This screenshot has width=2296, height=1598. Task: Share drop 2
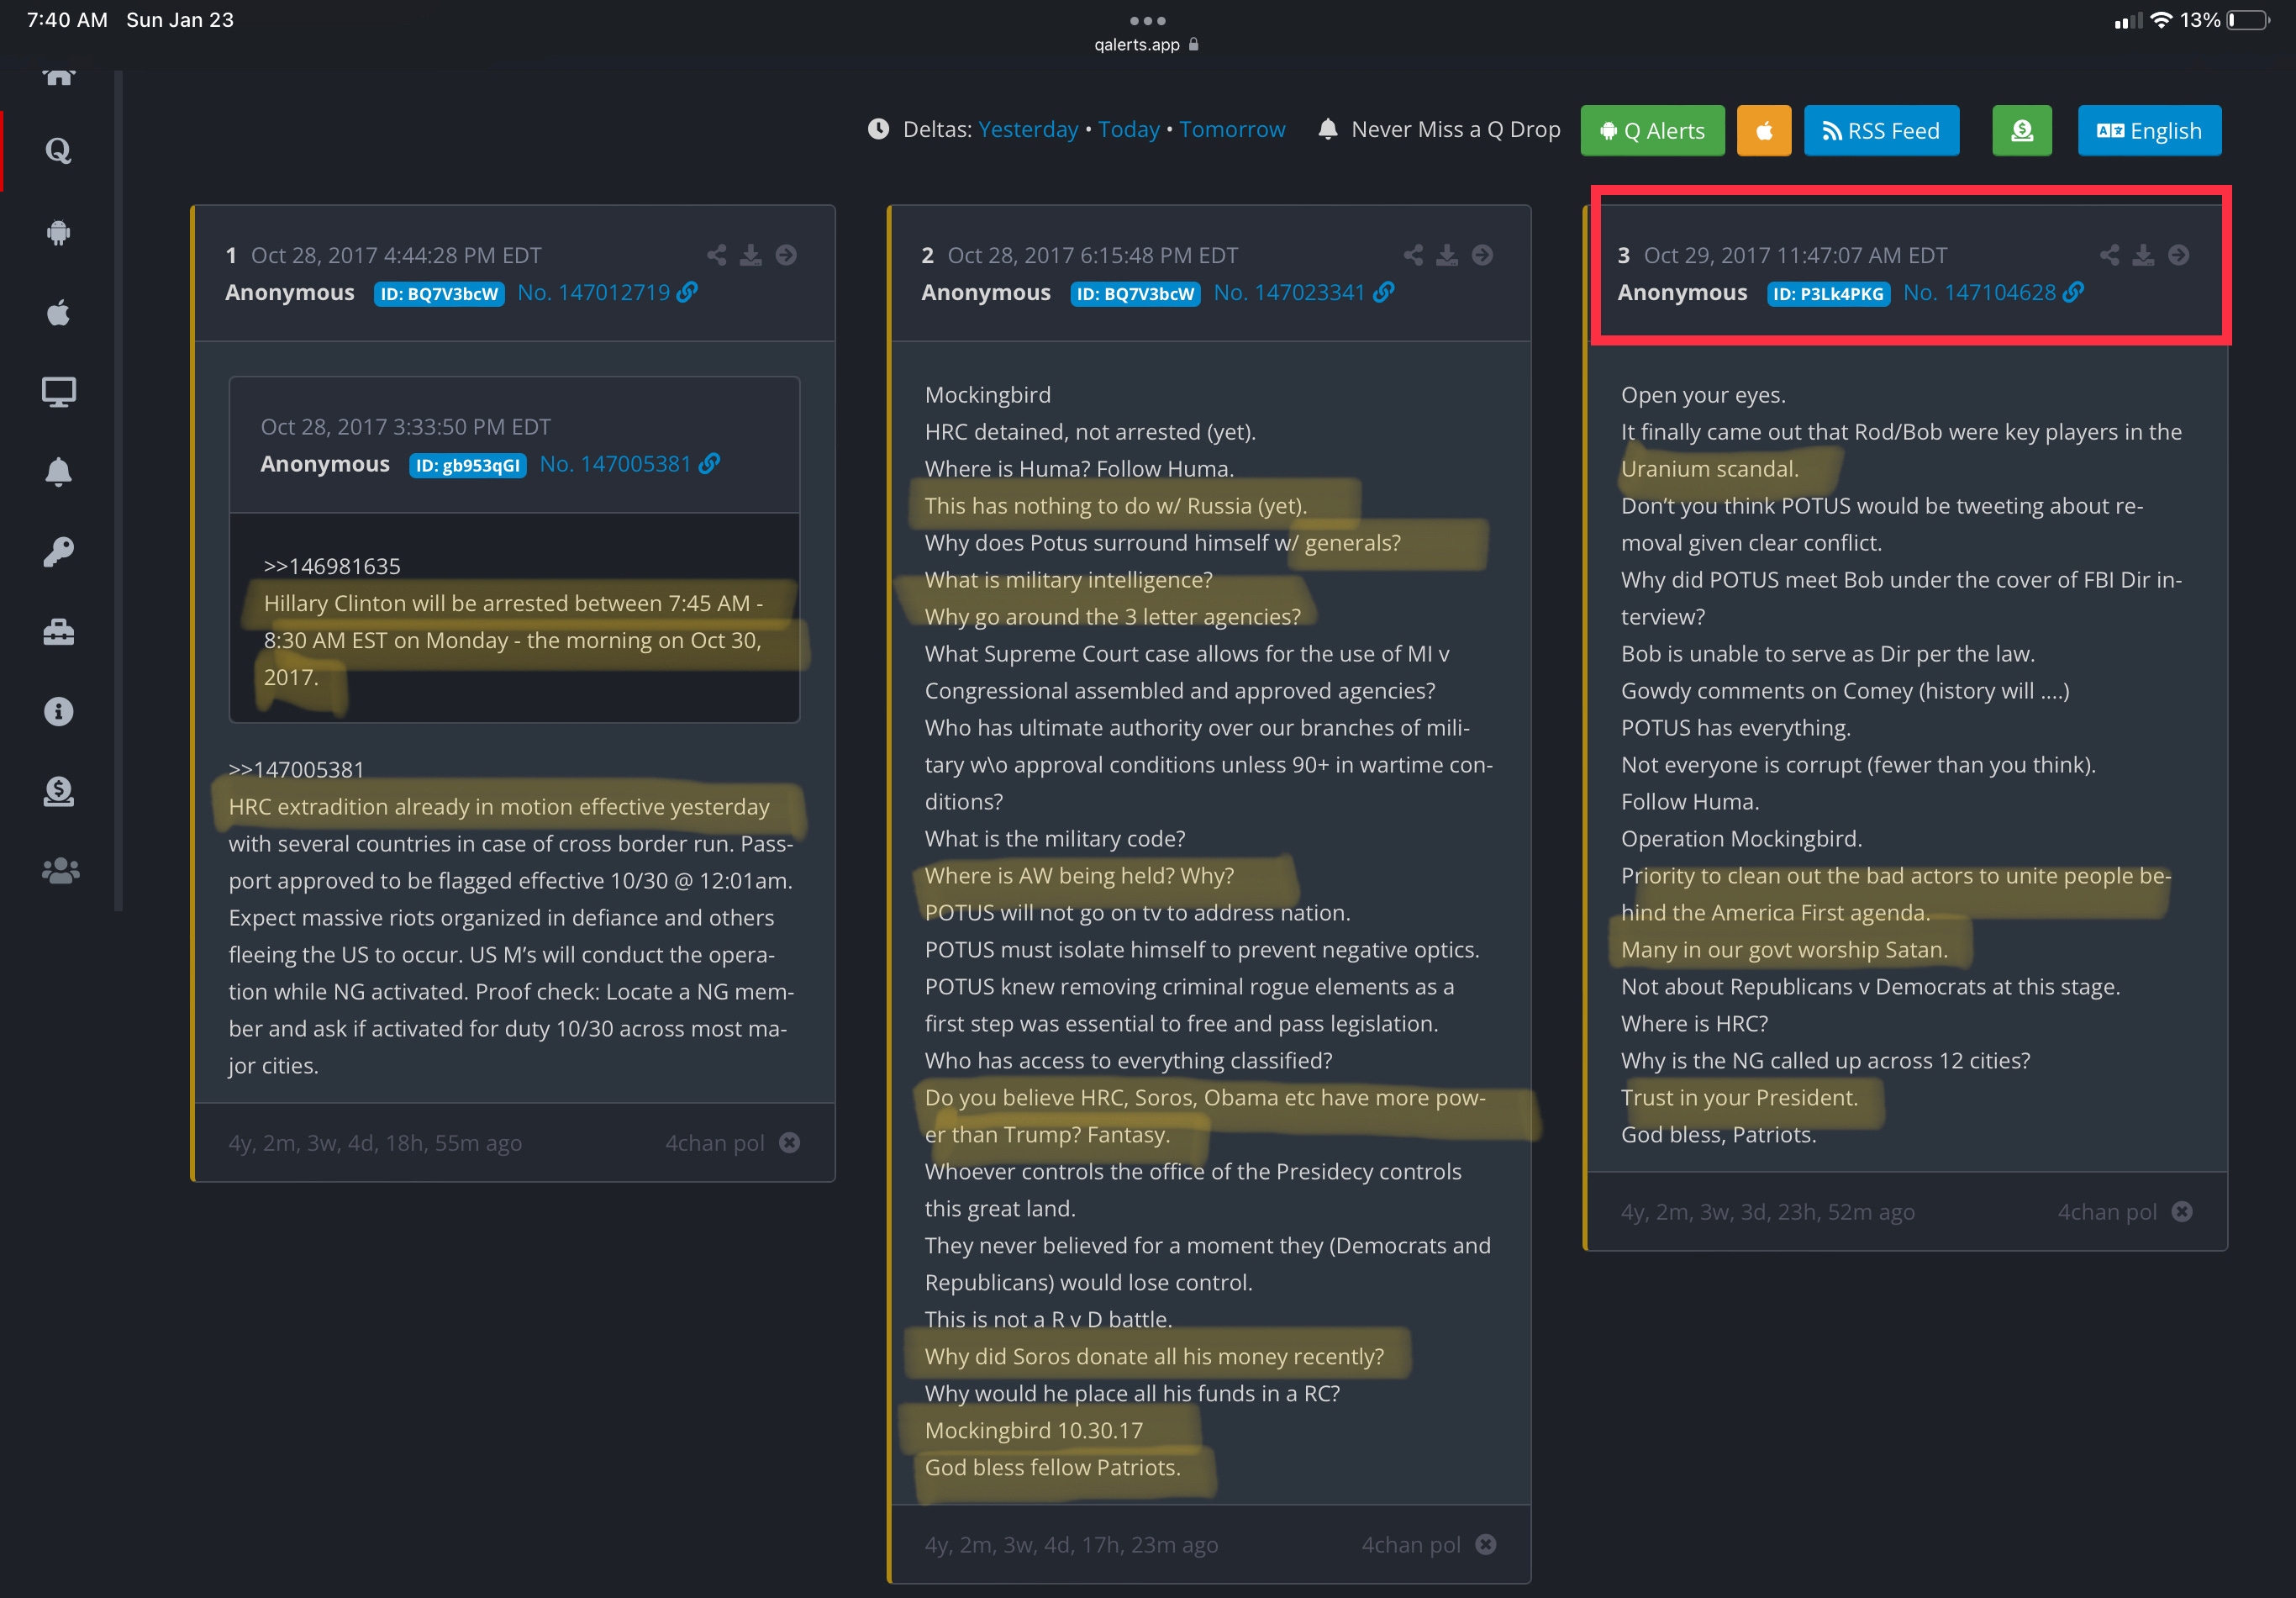coord(1412,255)
